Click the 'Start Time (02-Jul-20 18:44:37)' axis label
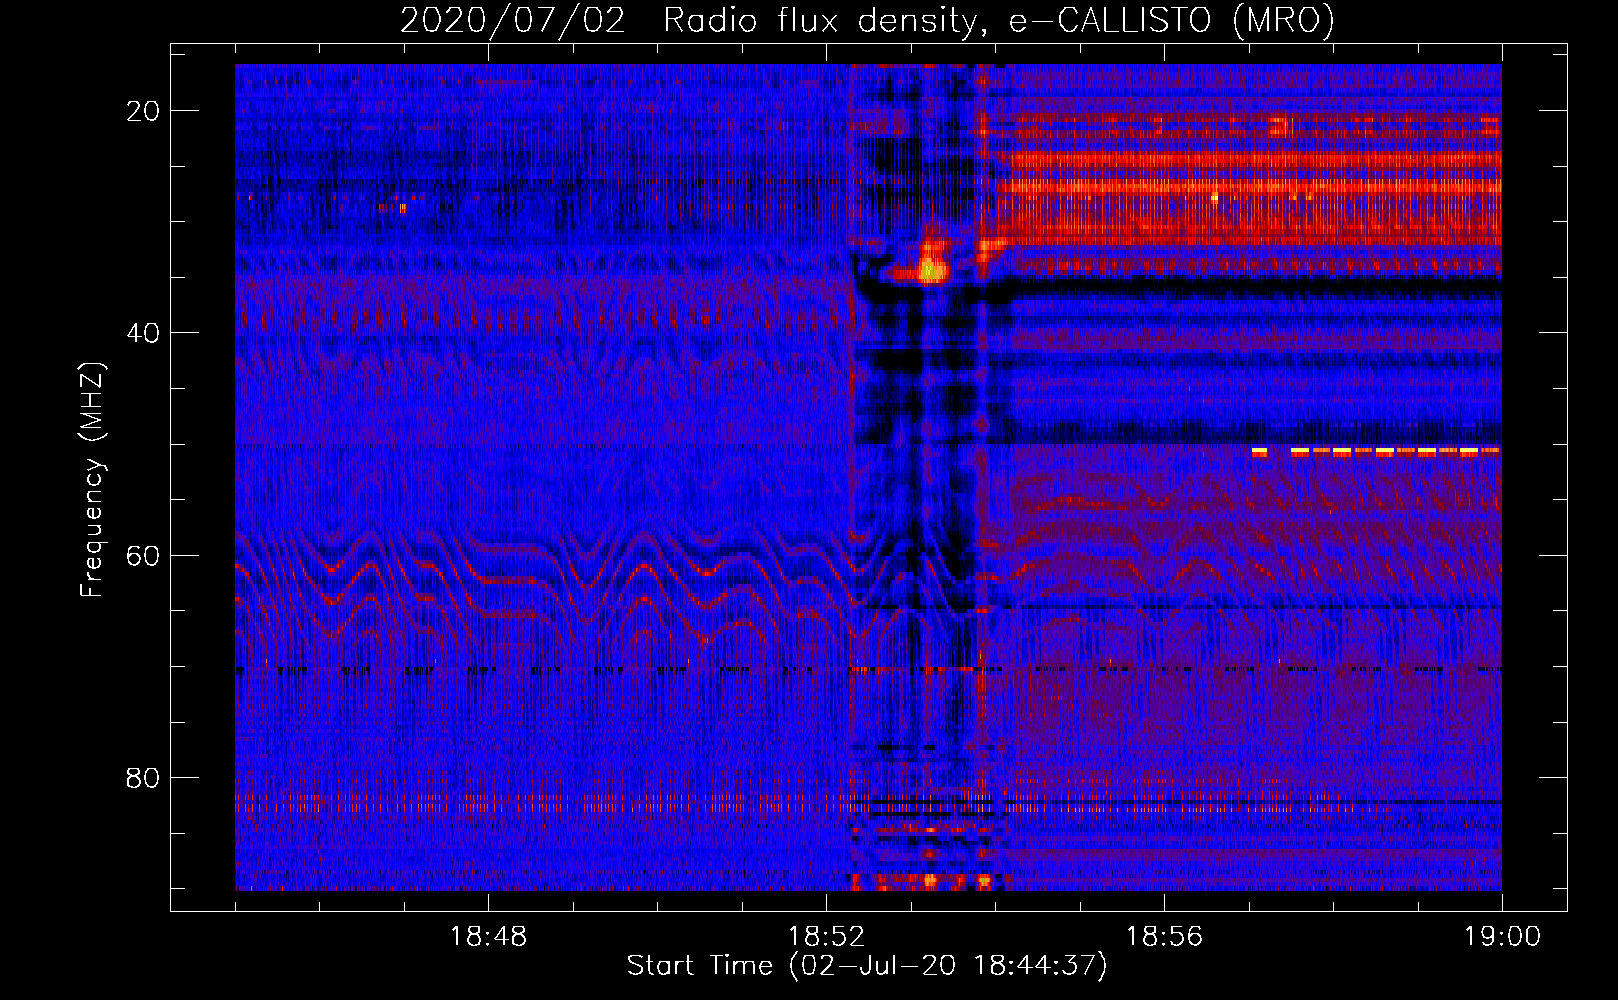Image resolution: width=1618 pixels, height=1000 pixels. 867,966
